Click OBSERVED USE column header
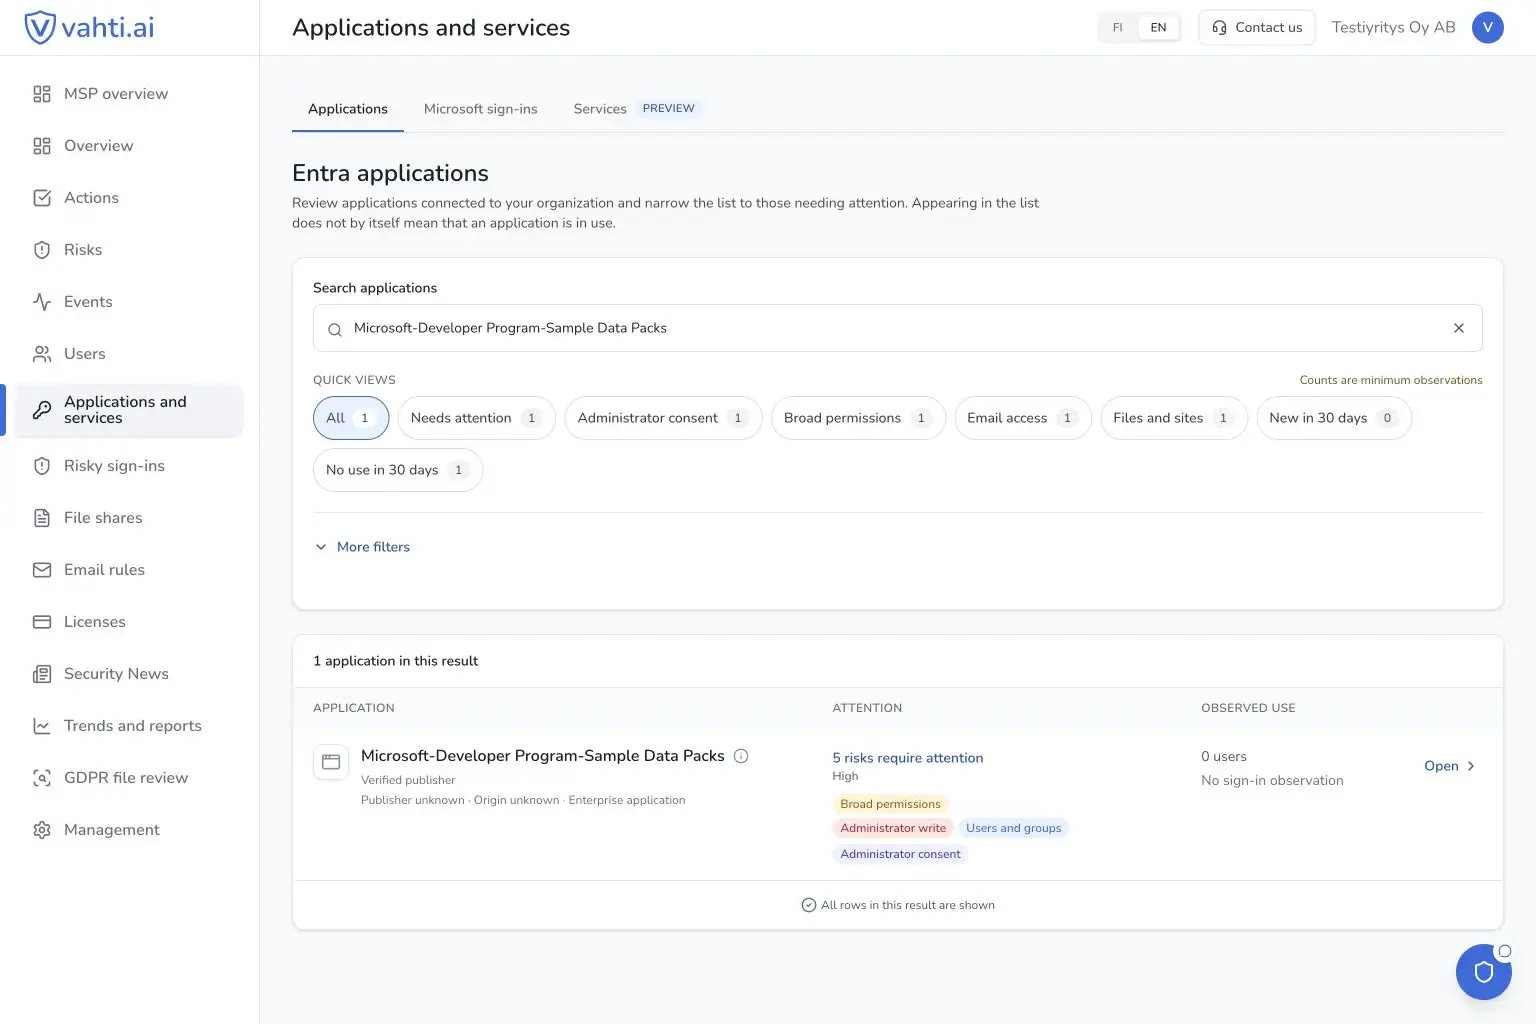1536x1024 pixels. tap(1248, 708)
